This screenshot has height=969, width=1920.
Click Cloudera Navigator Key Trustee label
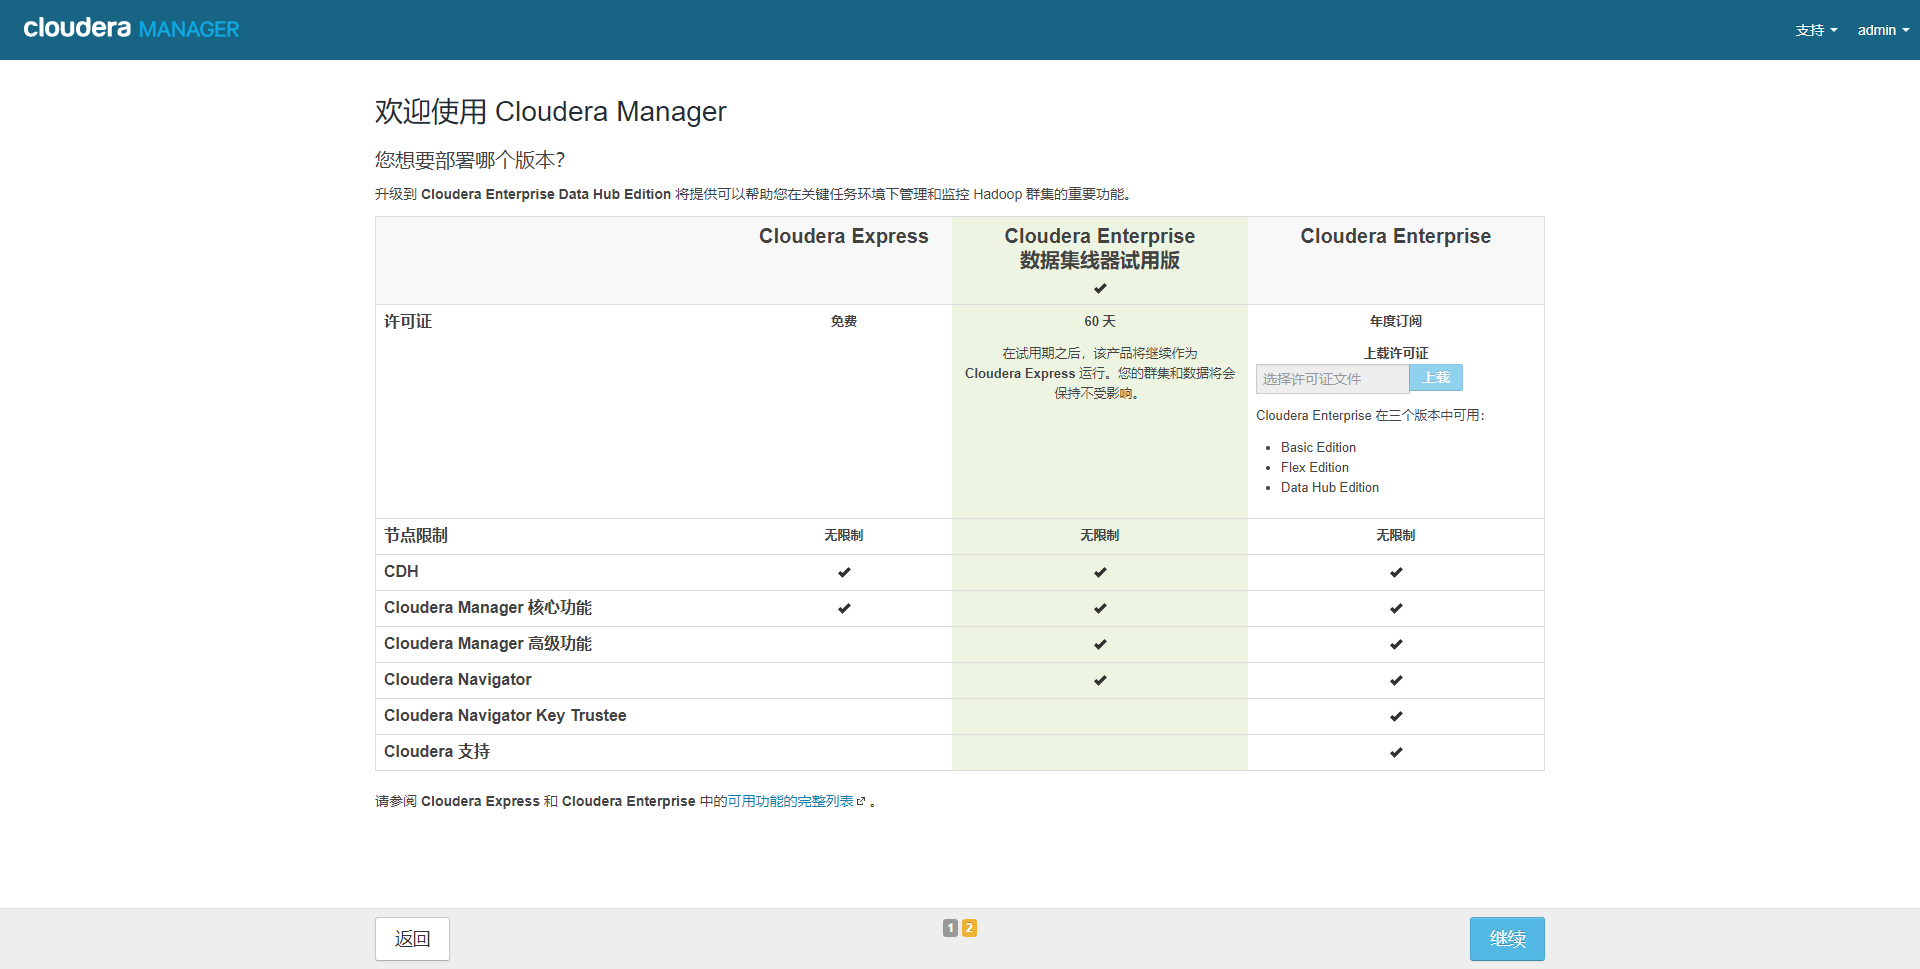tap(505, 715)
